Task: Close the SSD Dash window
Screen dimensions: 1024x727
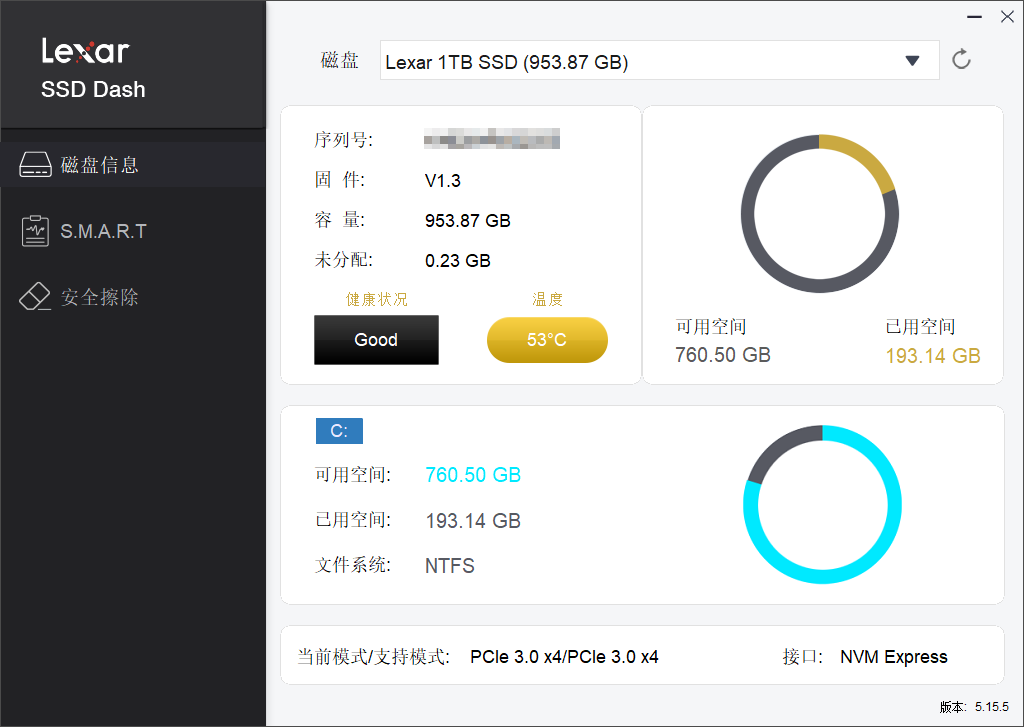Action: [1008, 17]
